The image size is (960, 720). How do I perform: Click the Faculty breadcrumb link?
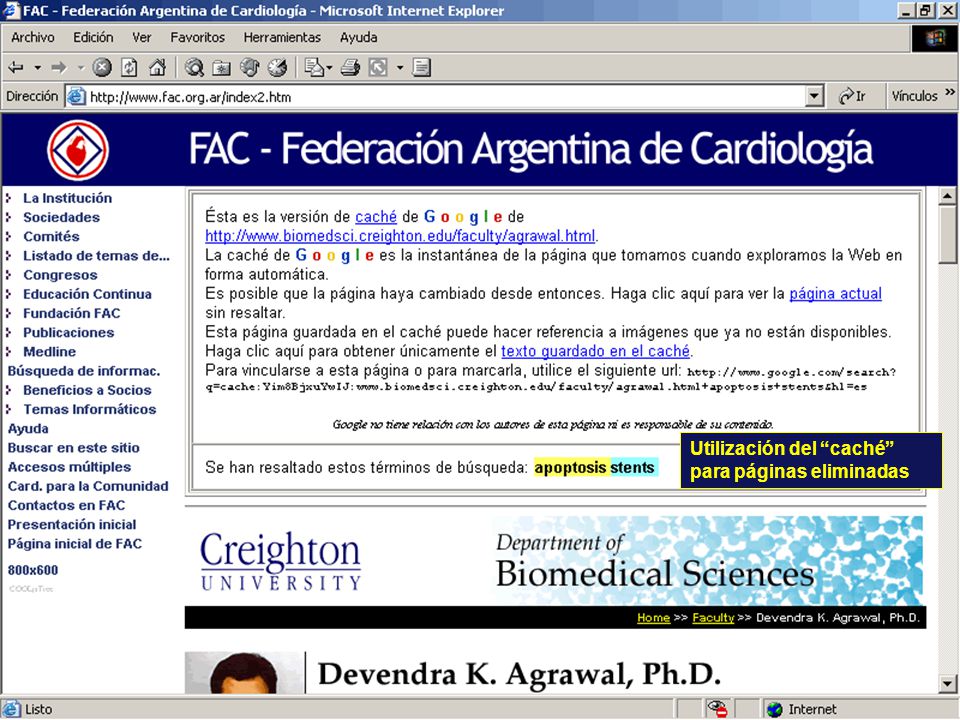[x=713, y=618]
